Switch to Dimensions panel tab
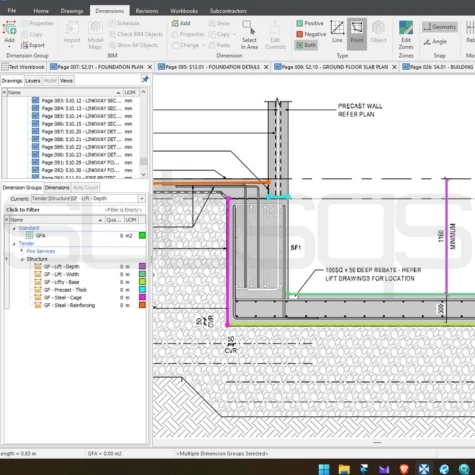 point(57,188)
